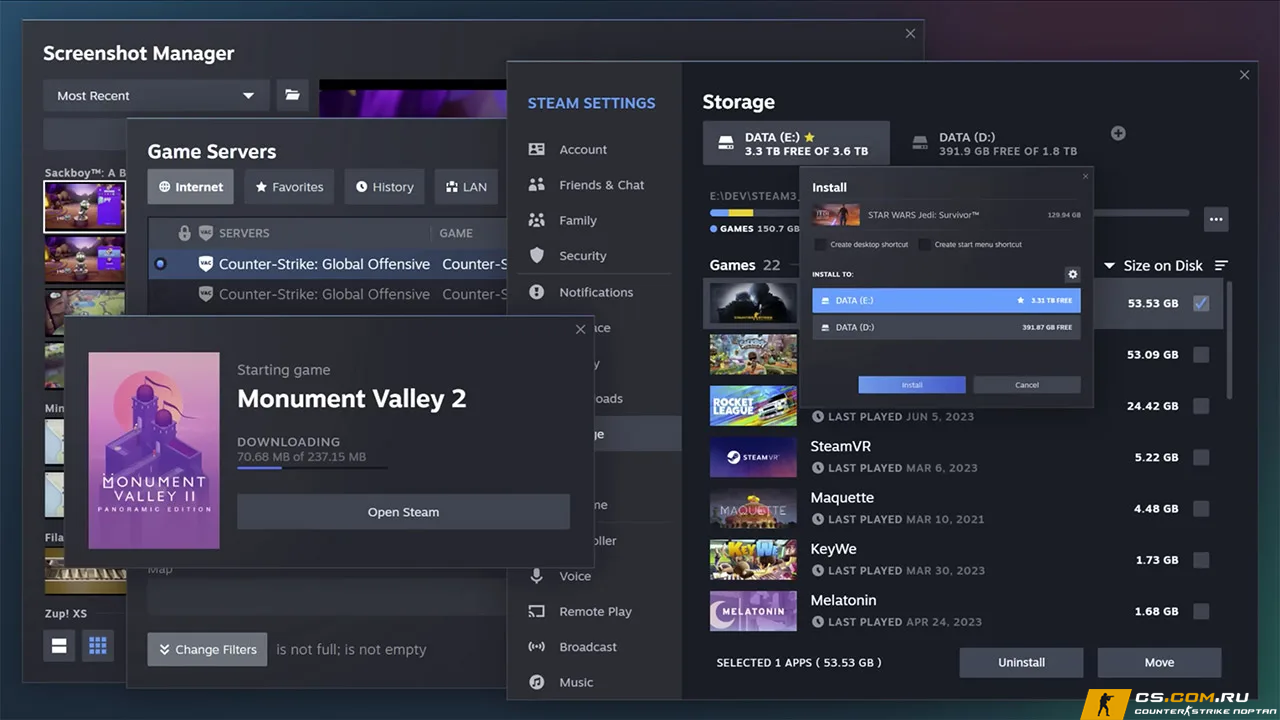Click Notifications alert icon in sidebar
Viewport: 1280px width, 720px height.
[x=537, y=292]
